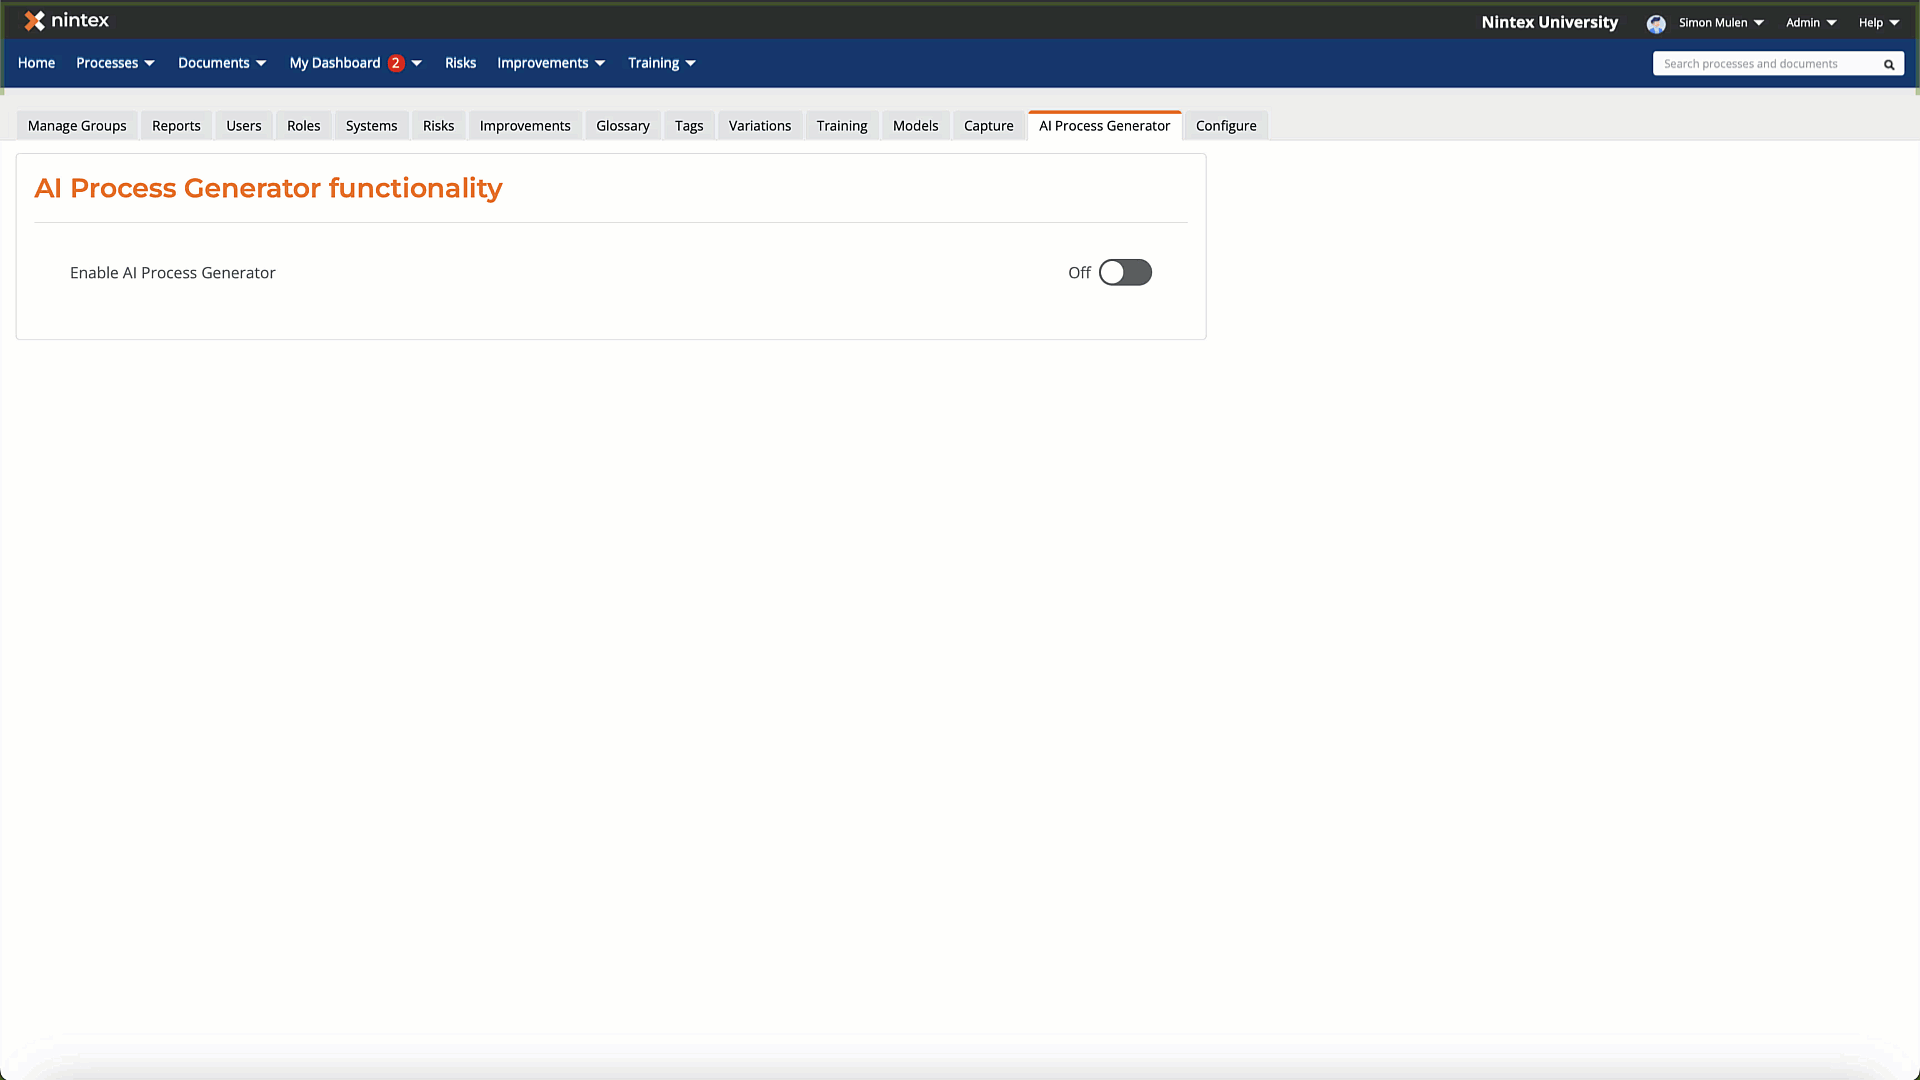Open the user avatar icon
The width and height of the screenshot is (1920, 1080).
tap(1656, 23)
